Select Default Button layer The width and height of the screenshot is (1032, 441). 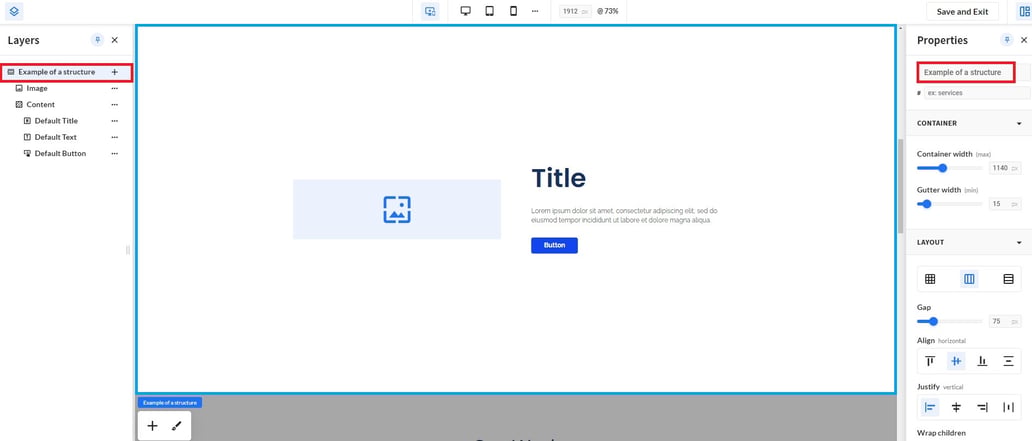point(61,153)
